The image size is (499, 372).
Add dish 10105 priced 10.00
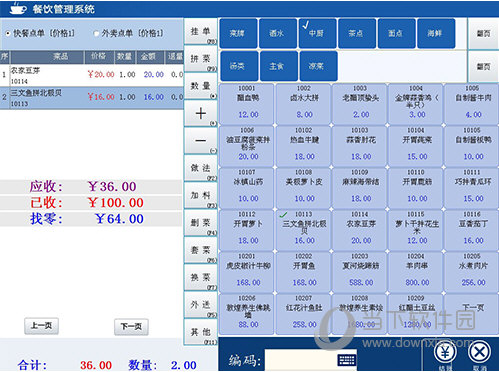click(x=472, y=146)
